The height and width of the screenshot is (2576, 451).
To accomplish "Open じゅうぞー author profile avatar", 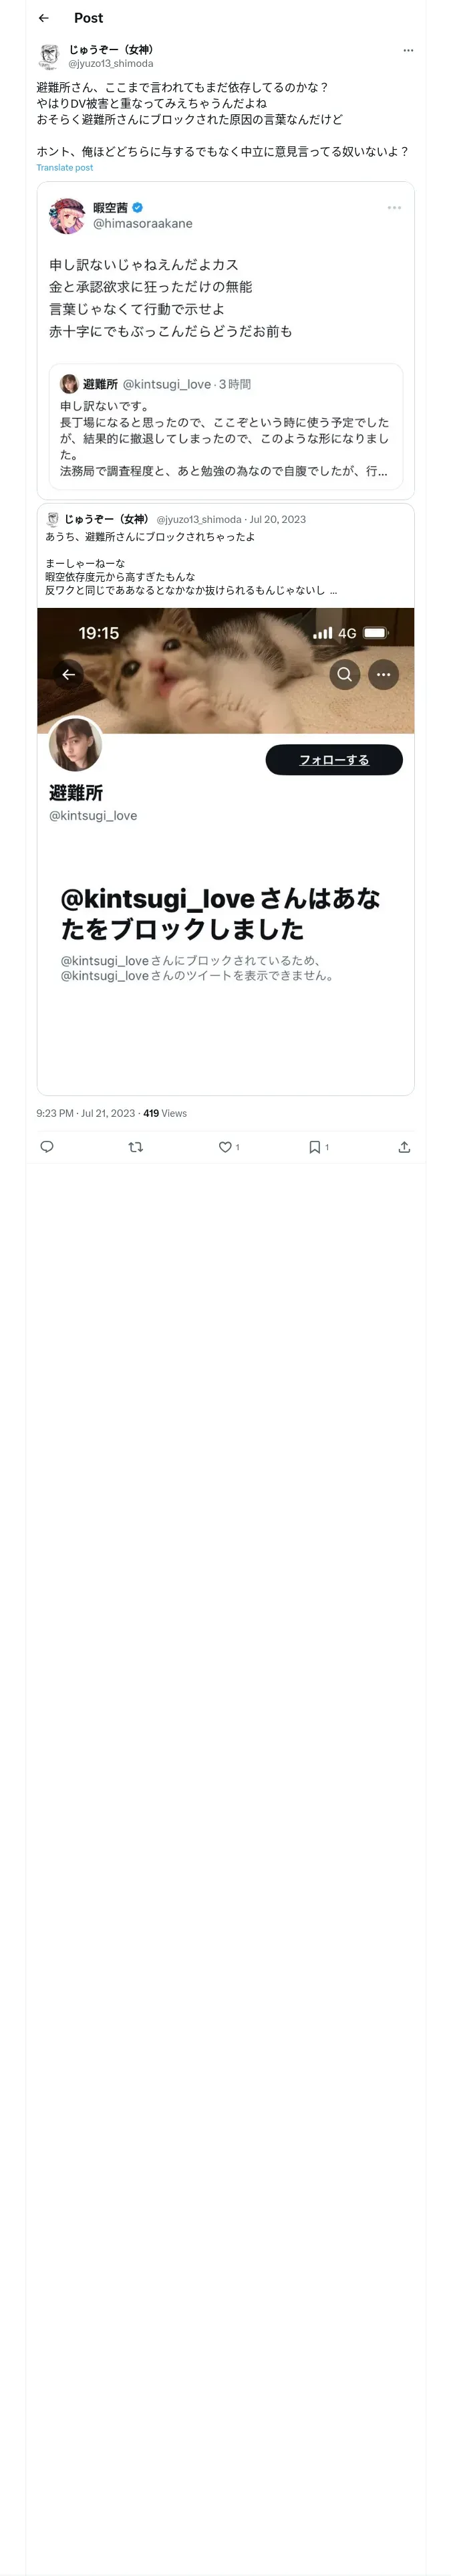I will point(49,56).
